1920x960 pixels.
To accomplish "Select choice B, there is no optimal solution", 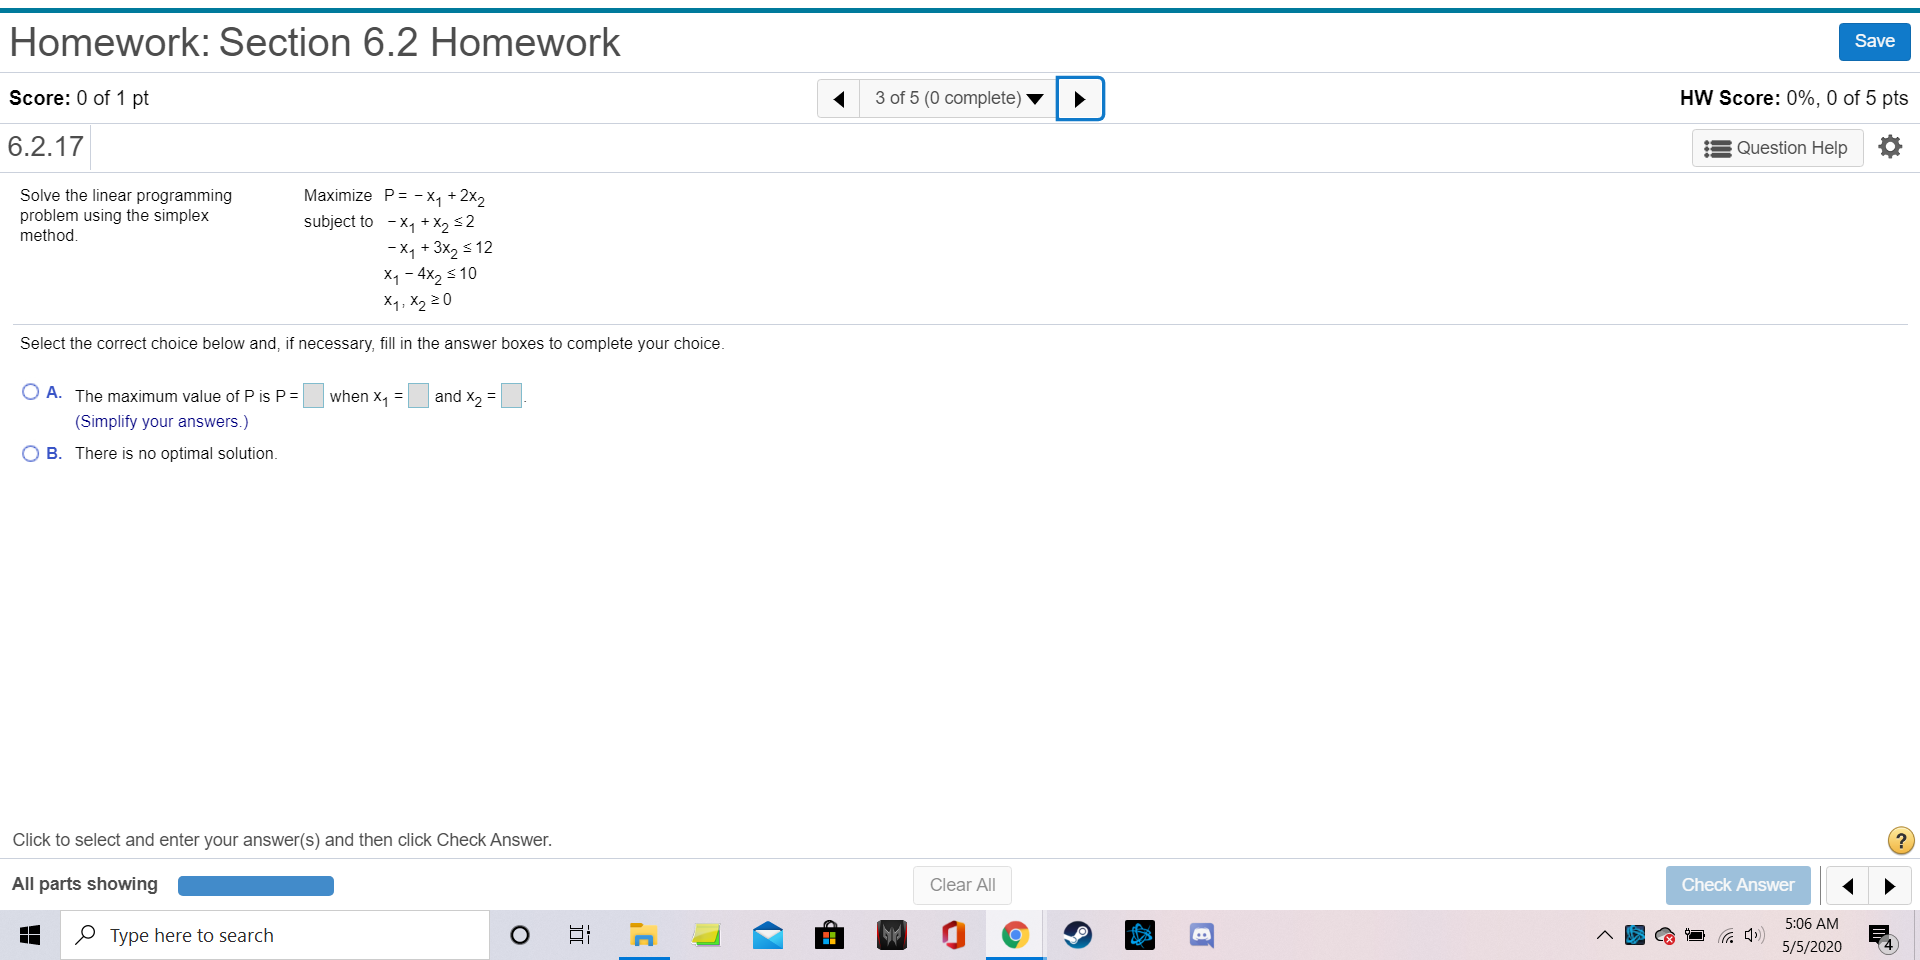I will [31, 454].
